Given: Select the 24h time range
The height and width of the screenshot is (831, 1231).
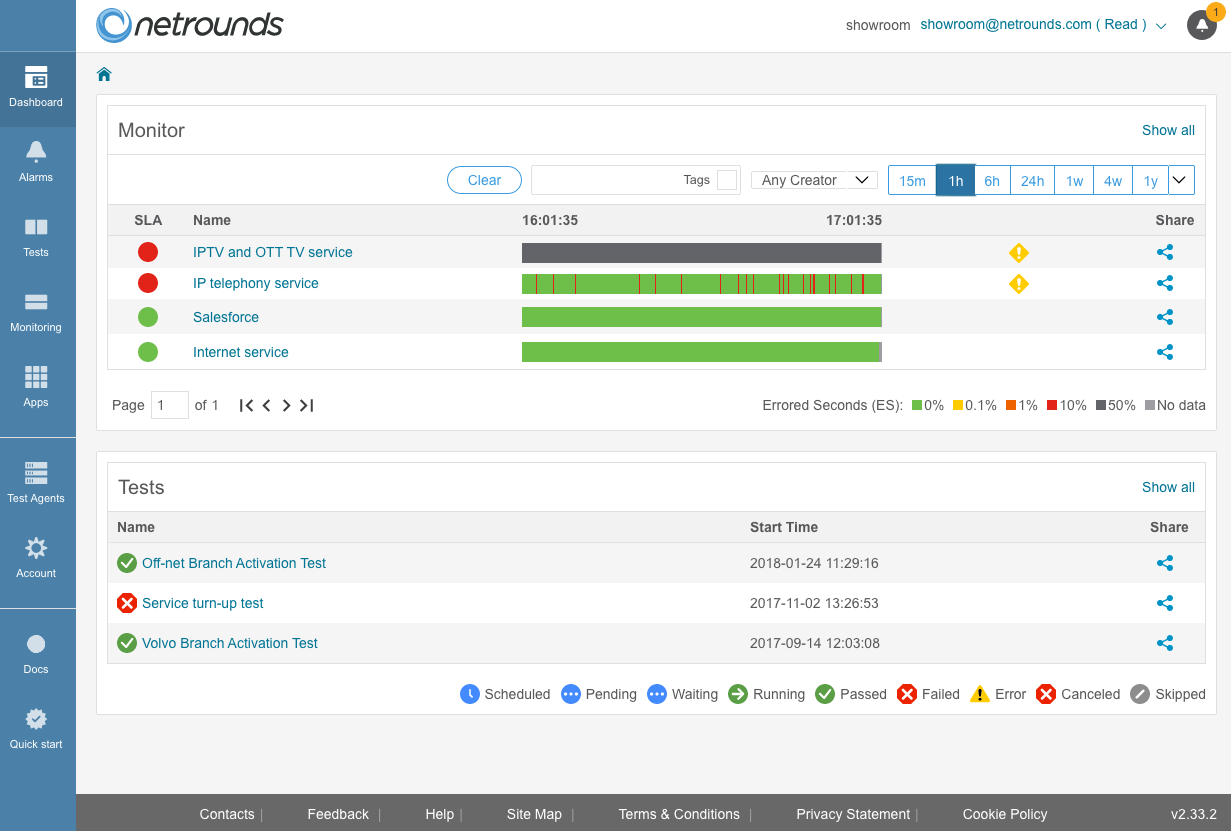Looking at the screenshot, I should [1032, 181].
